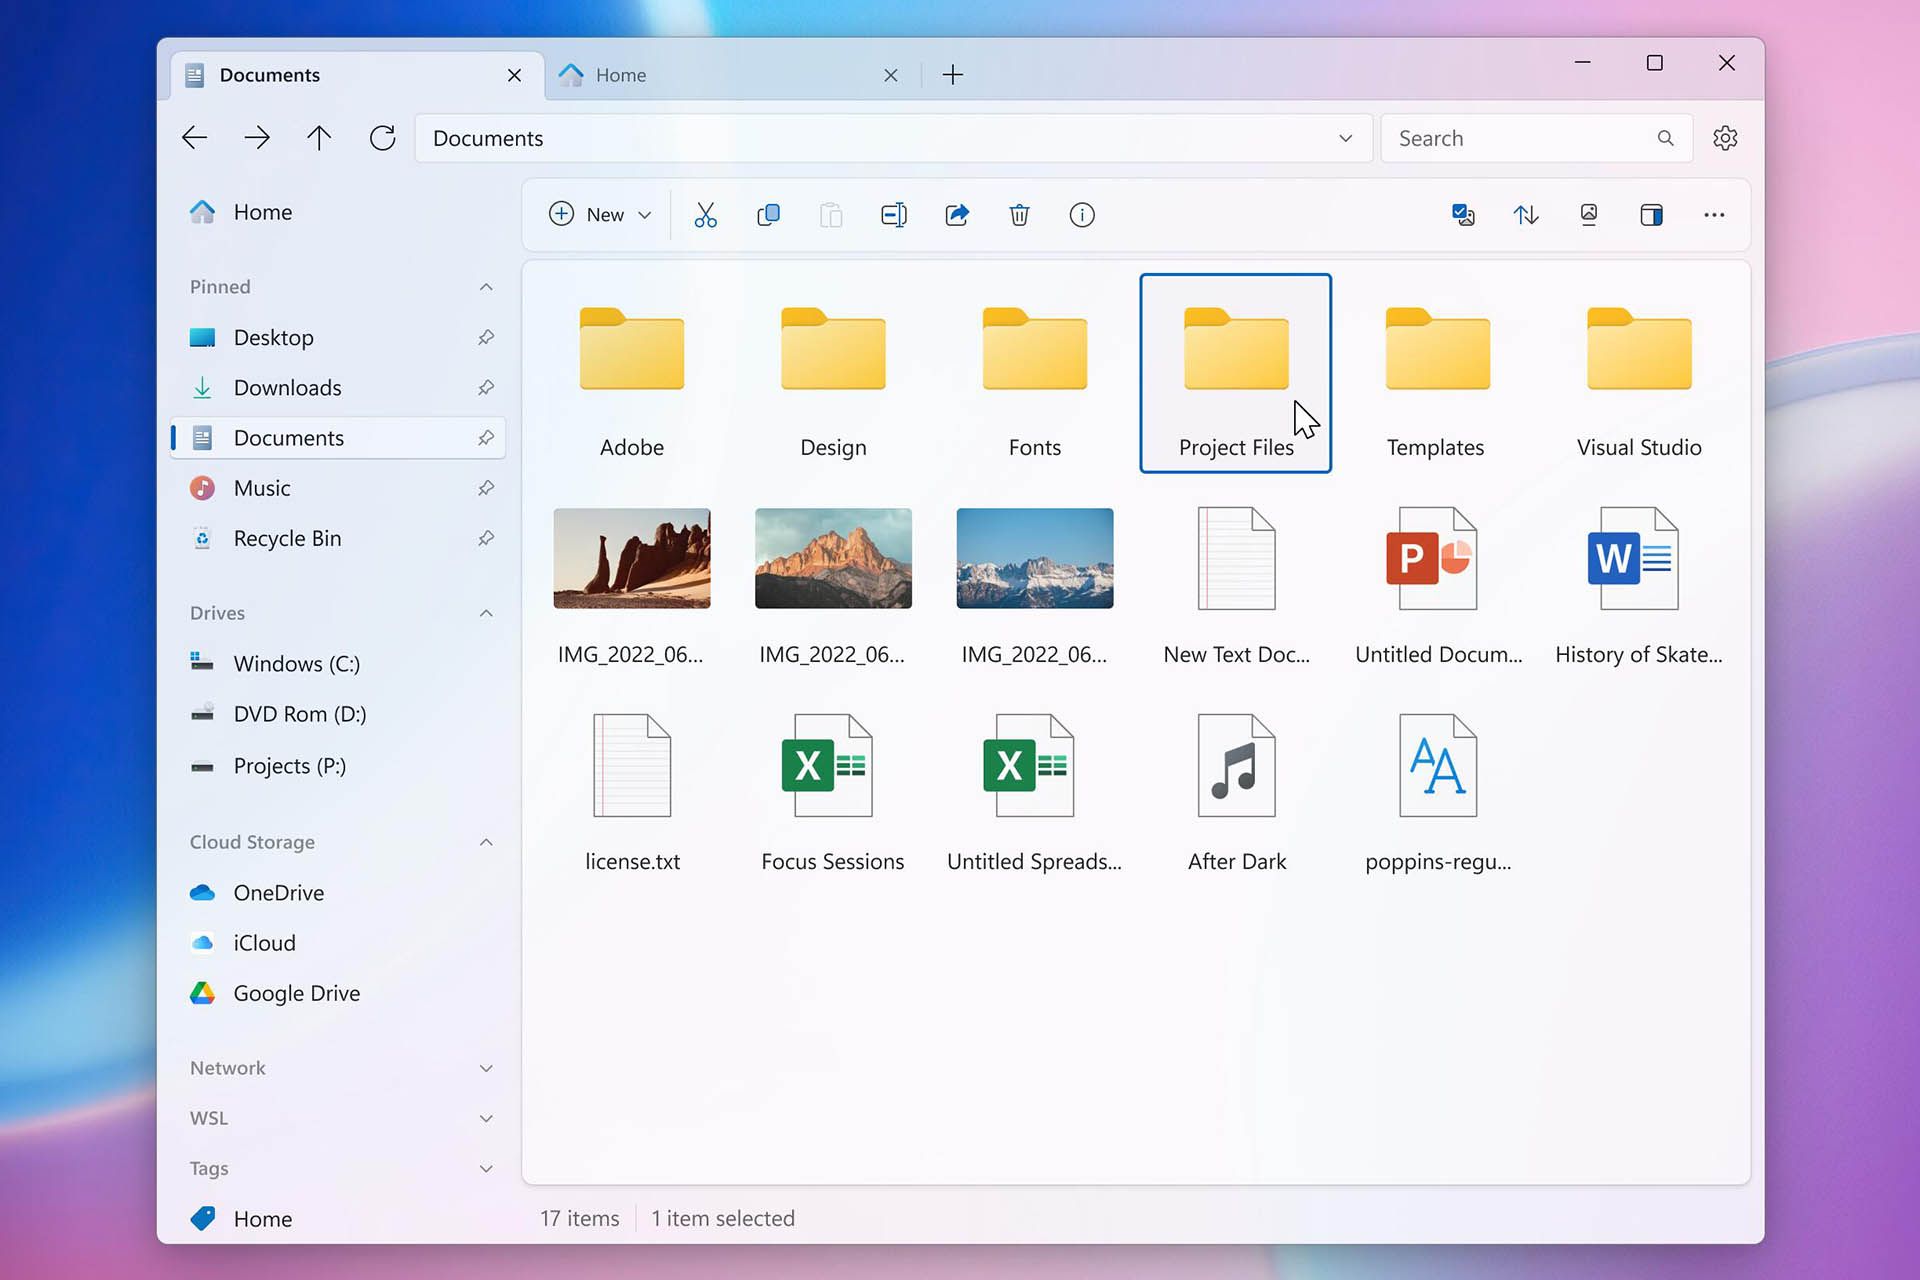Collapse the Tags section chevron
This screenshot has width=1920, height=1280.
[486, 1168]
